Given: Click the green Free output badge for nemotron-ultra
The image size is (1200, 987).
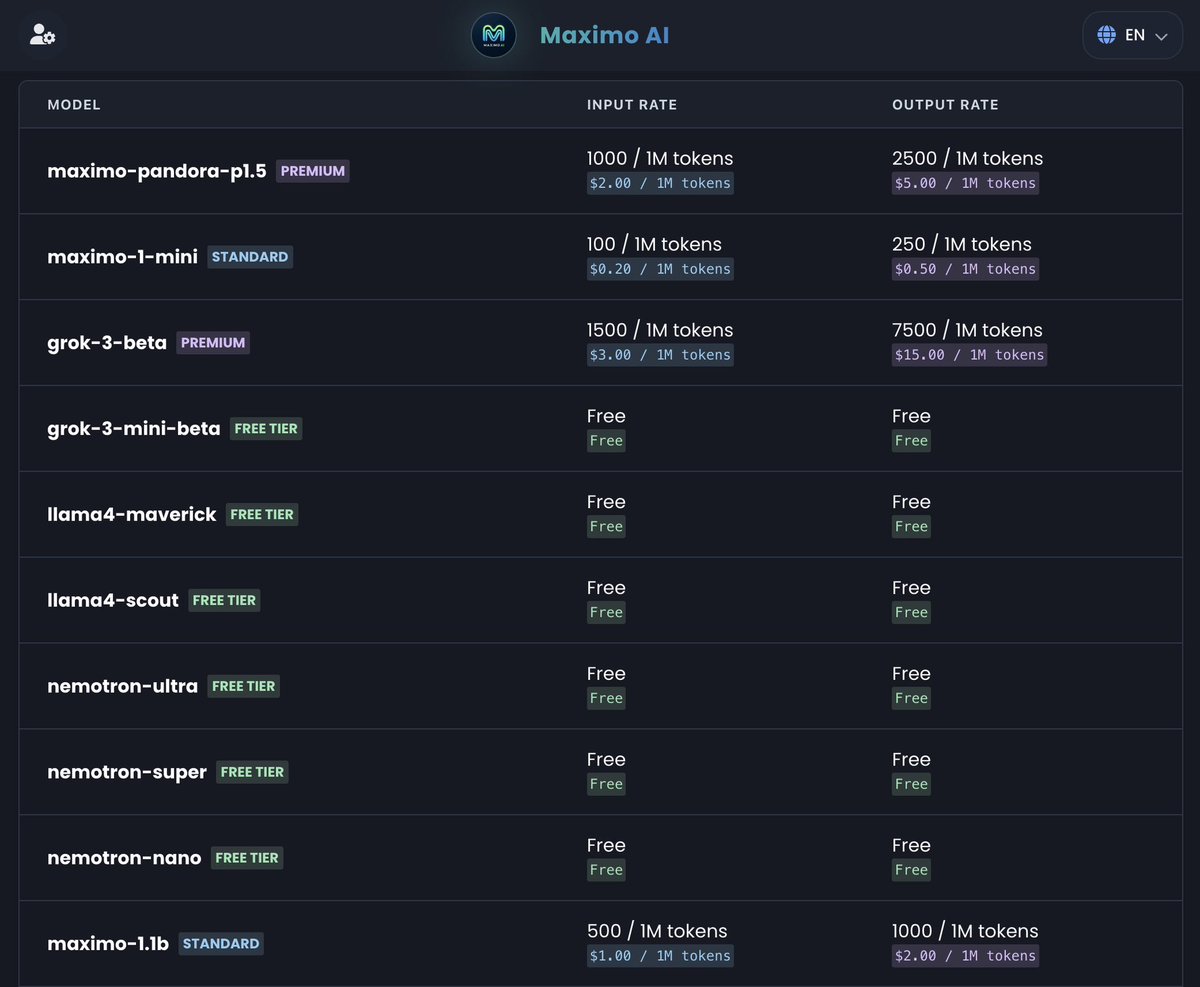Looking at the screenshot, I should (x=911, y=698).
